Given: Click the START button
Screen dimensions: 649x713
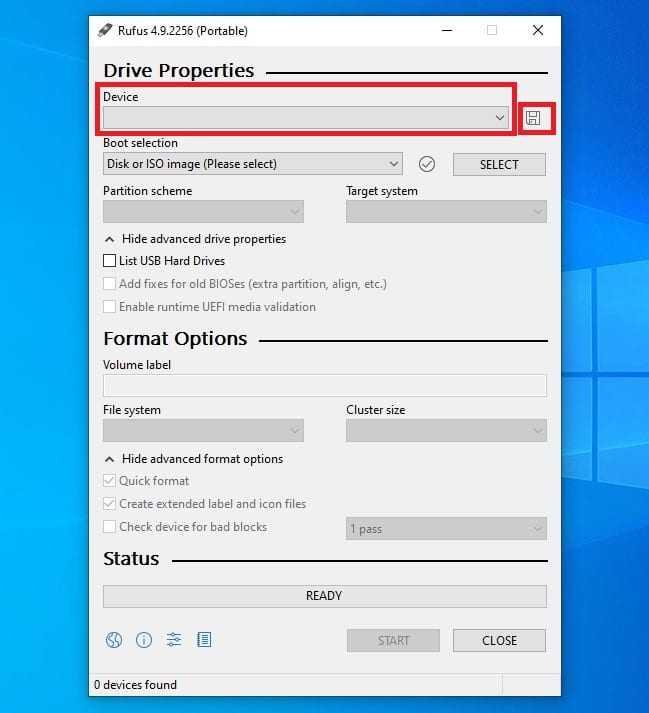Looking at the screenshot, I should pos(393,640).
